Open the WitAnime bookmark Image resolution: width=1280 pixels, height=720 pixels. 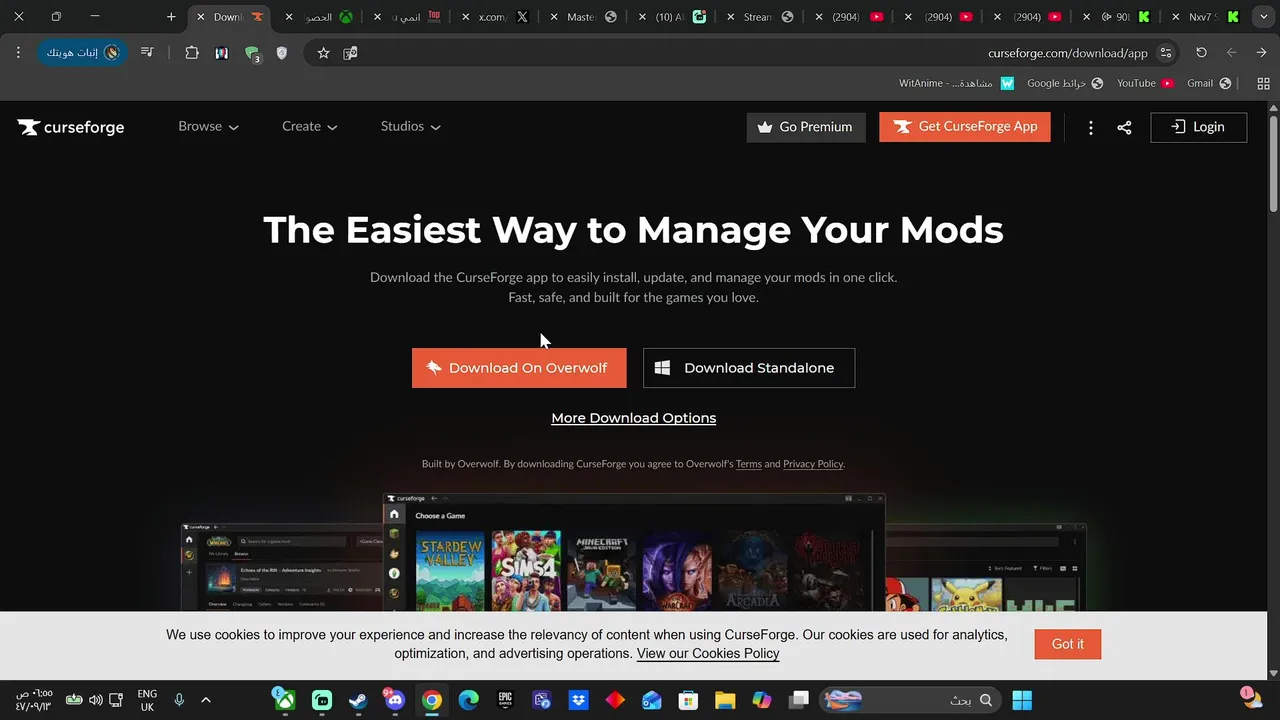click(x=956, y=83)
